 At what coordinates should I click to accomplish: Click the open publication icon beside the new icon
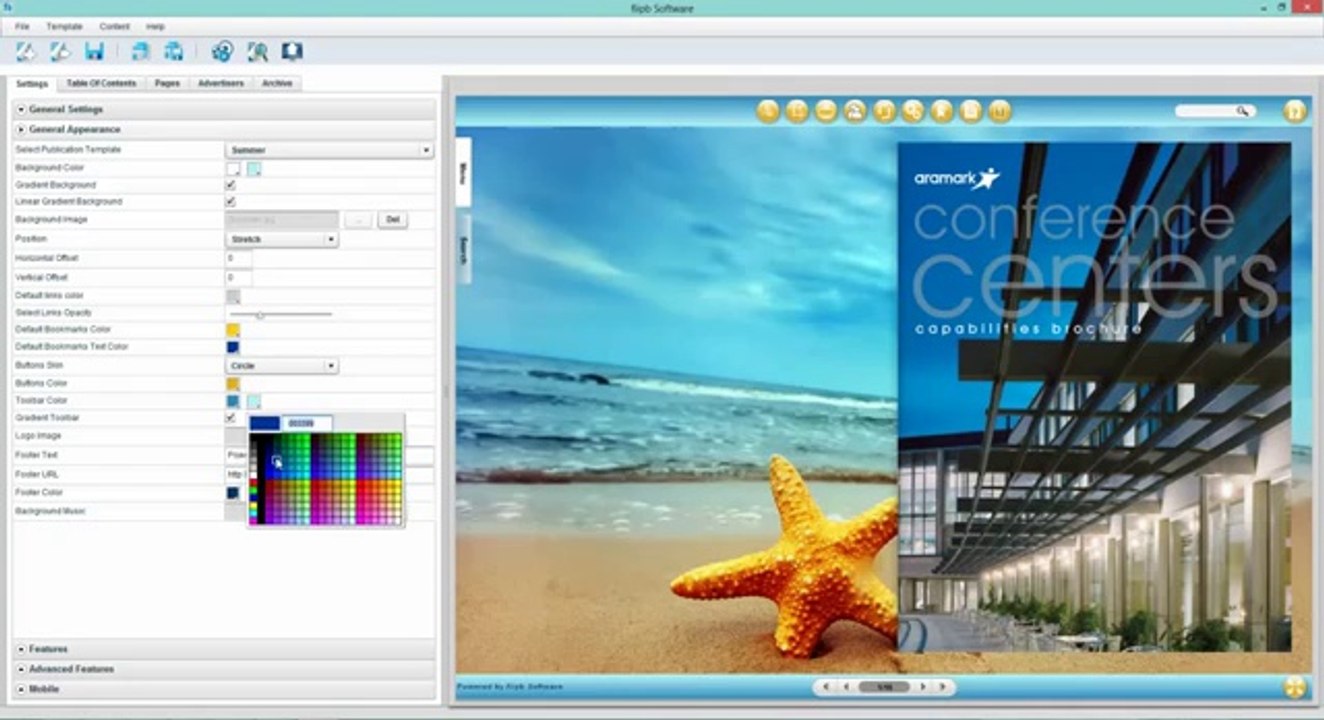tap(60, 51)
